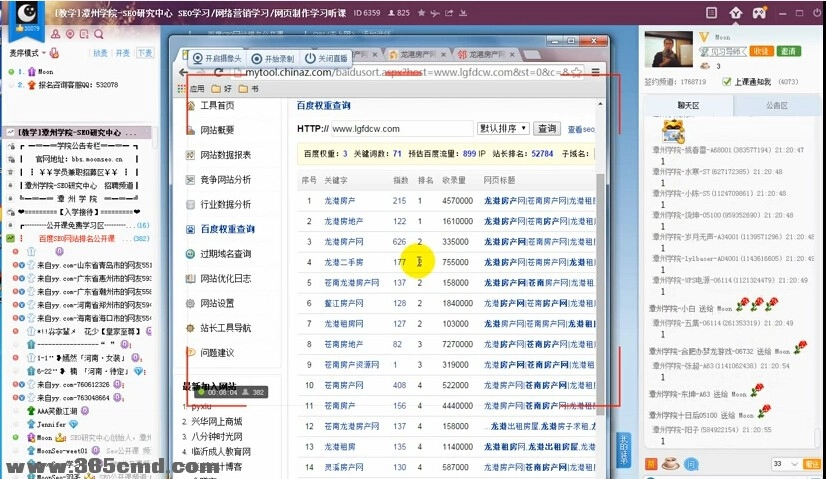Select 网站概要 in the sidebar menu
This screenshot has width=826, height=479.
pyautogui.click(x=217, y=130)
